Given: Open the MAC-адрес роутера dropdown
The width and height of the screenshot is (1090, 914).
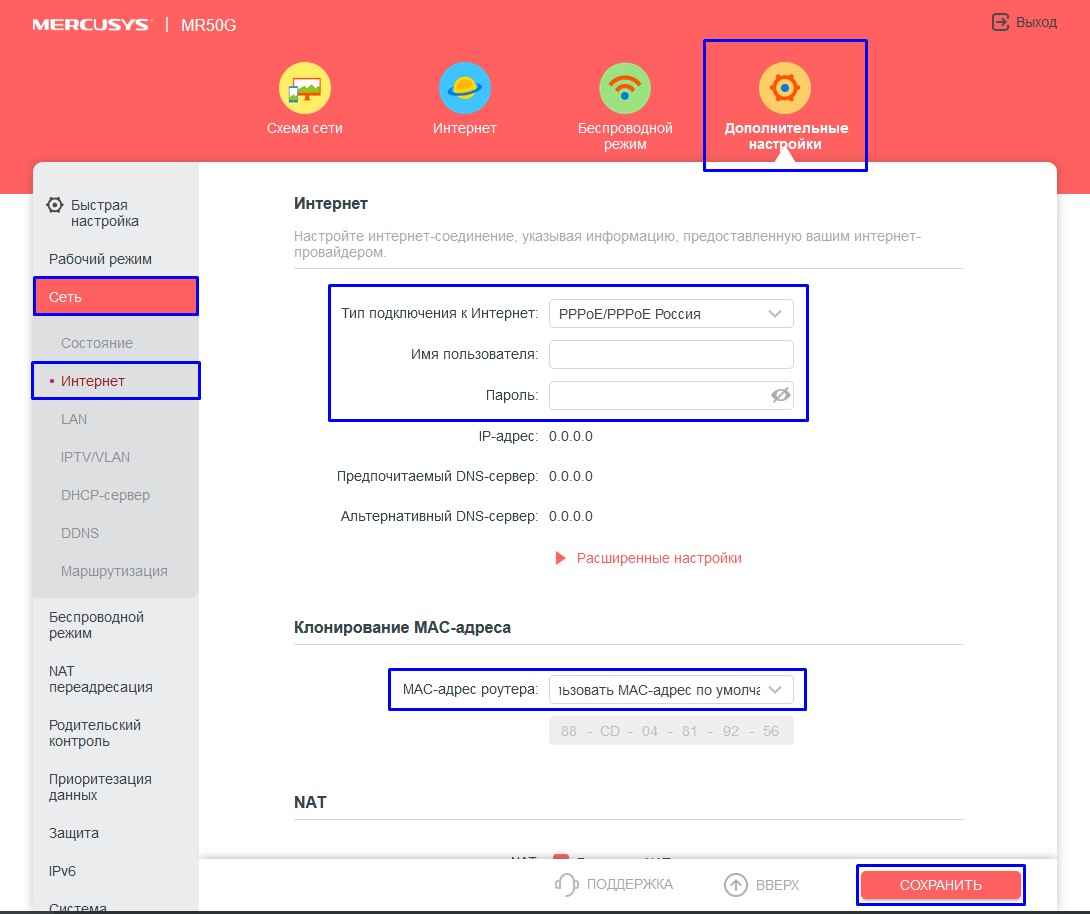Looking at the screenshot, I should pyautogui.click(x=671, y=690).
